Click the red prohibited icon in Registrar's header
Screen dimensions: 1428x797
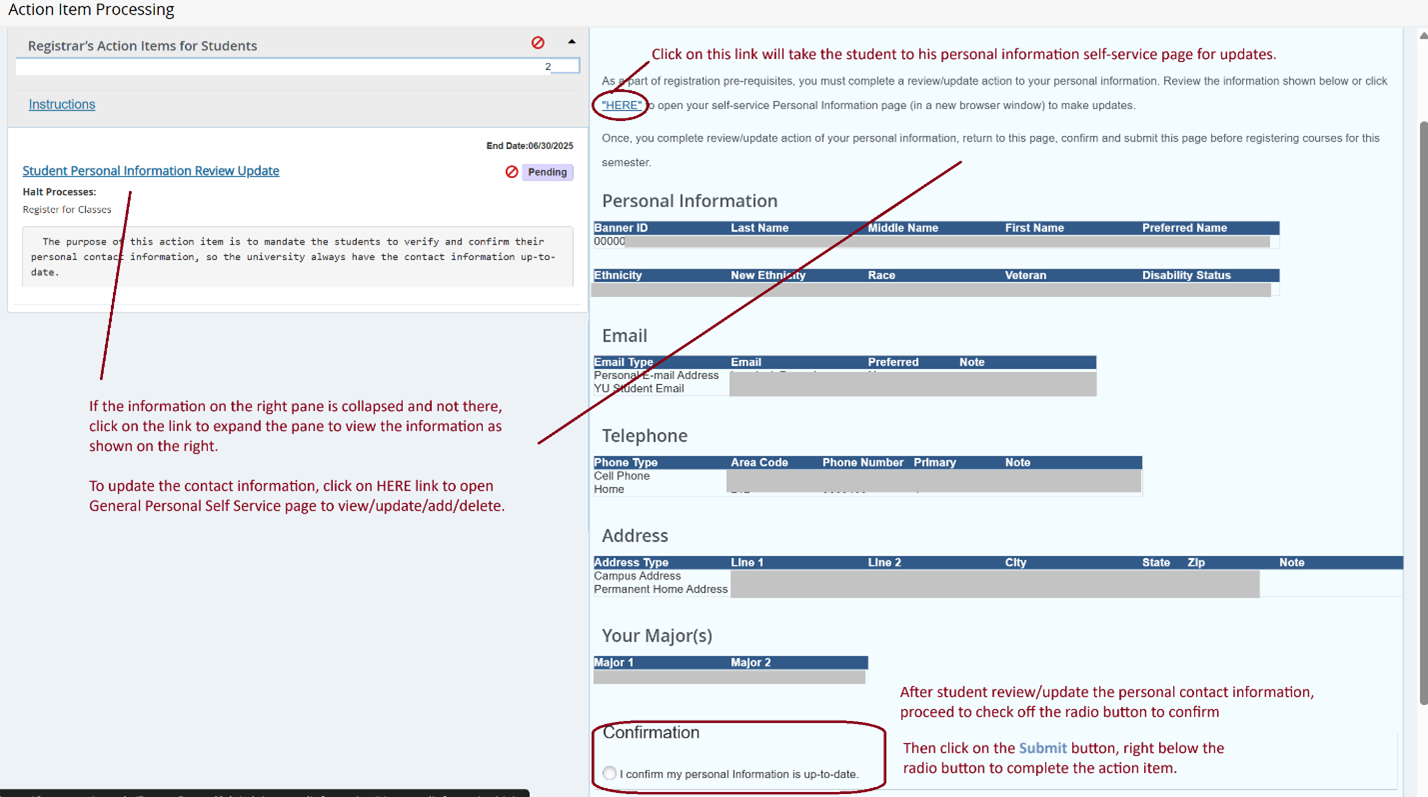pos(538,43)
